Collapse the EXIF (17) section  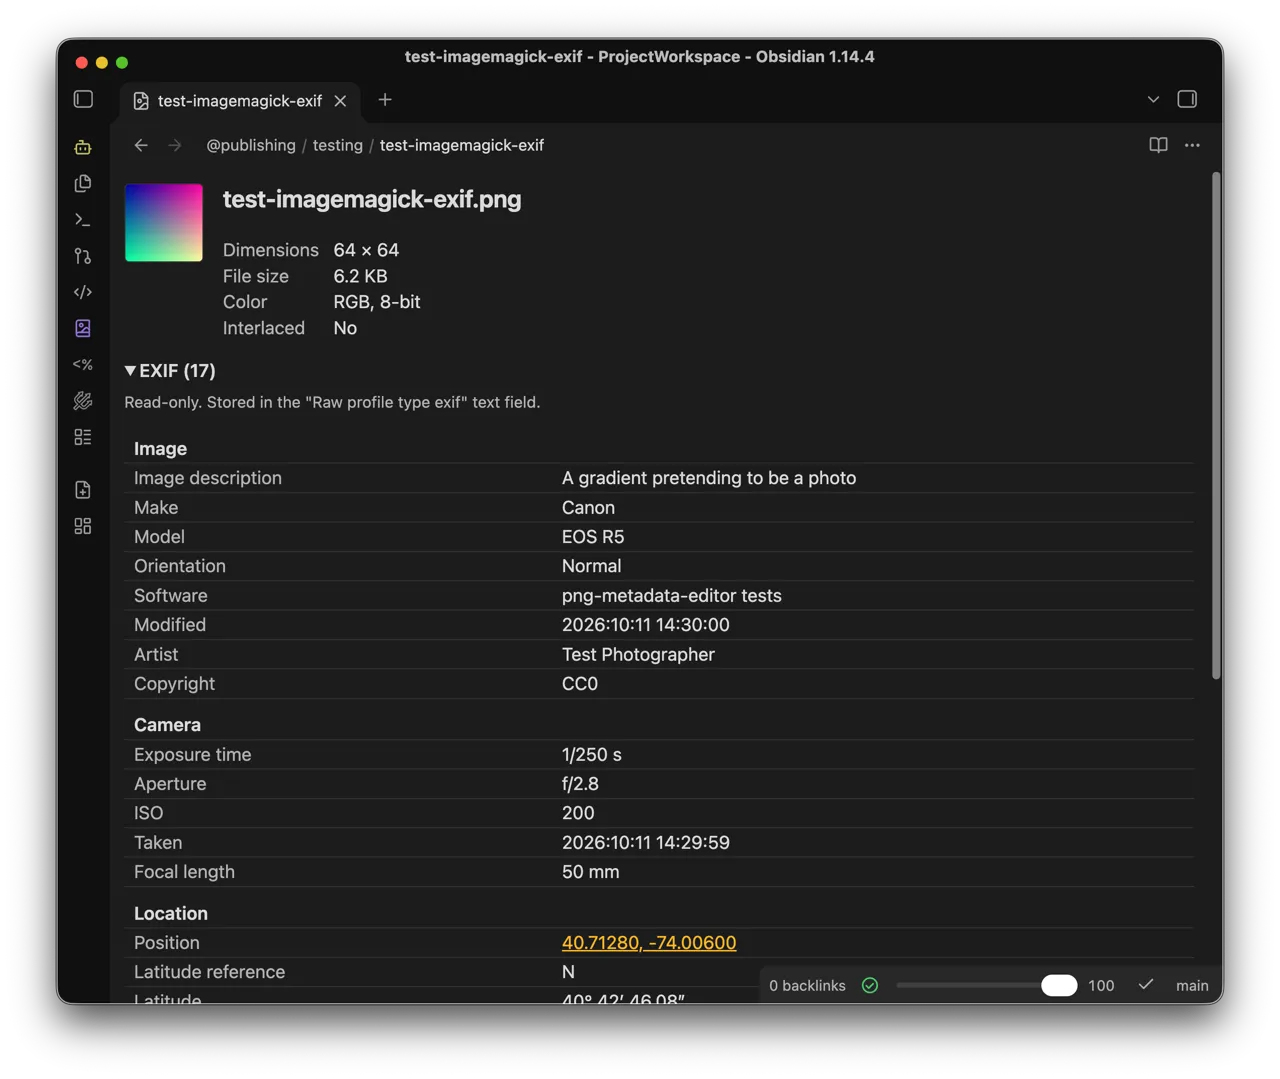pyautogui.click(x=170, y=370)
